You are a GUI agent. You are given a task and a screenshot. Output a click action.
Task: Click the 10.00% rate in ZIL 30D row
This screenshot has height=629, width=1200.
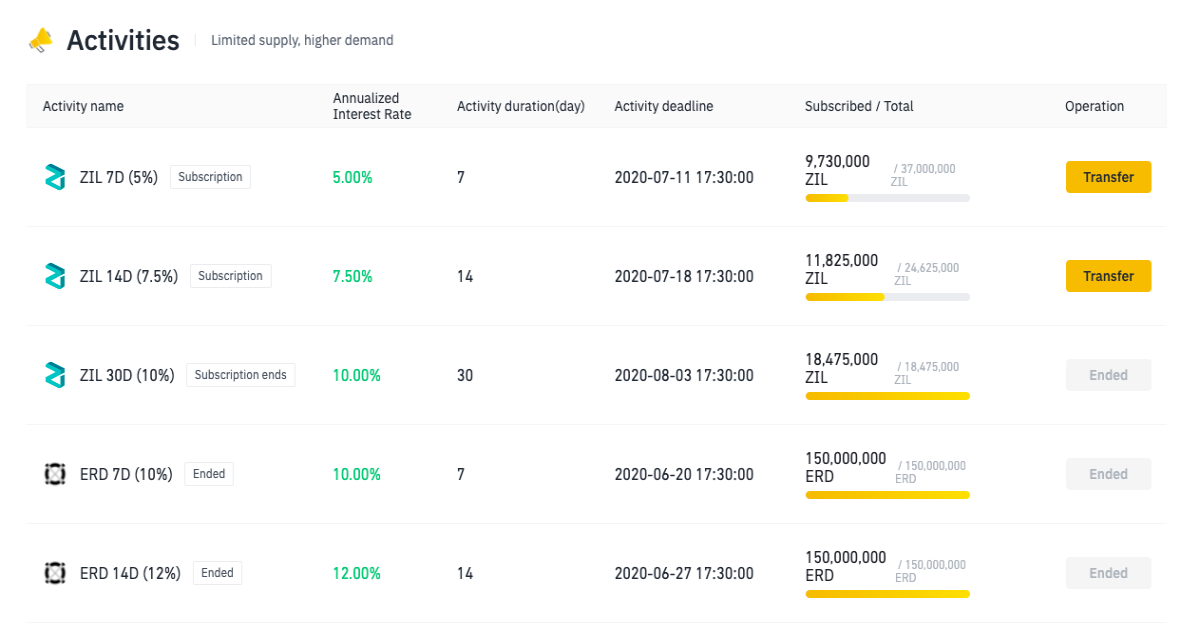point(357,375)
